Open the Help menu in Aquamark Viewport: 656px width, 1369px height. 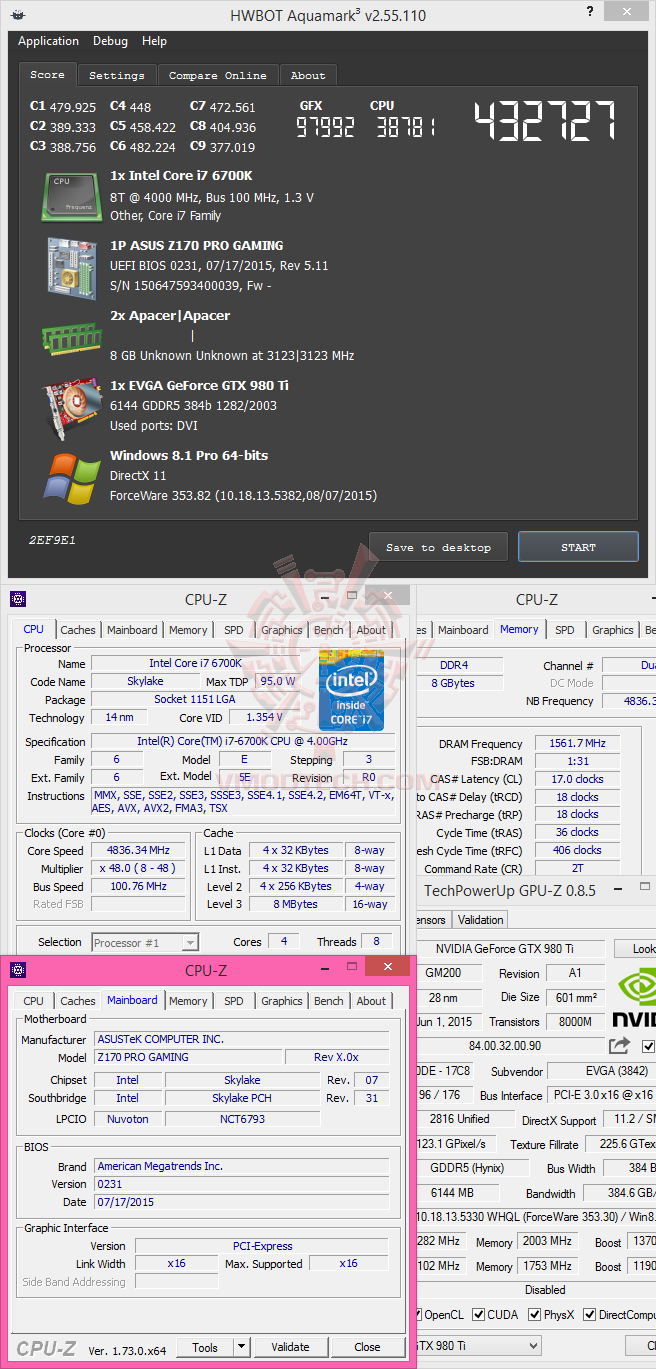click(x=154, y=41)
